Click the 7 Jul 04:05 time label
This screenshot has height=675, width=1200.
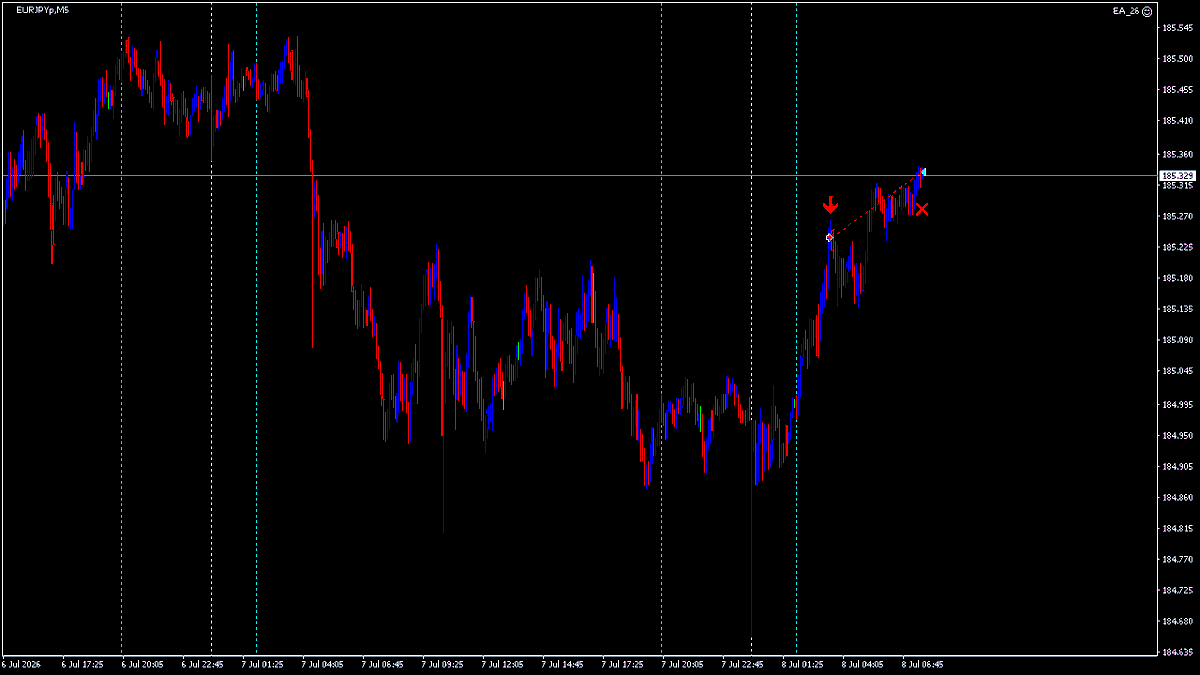[x=321, y=663]
